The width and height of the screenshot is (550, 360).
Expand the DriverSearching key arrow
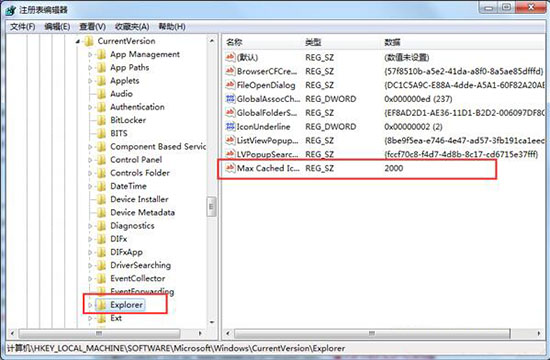coord(90,266)
